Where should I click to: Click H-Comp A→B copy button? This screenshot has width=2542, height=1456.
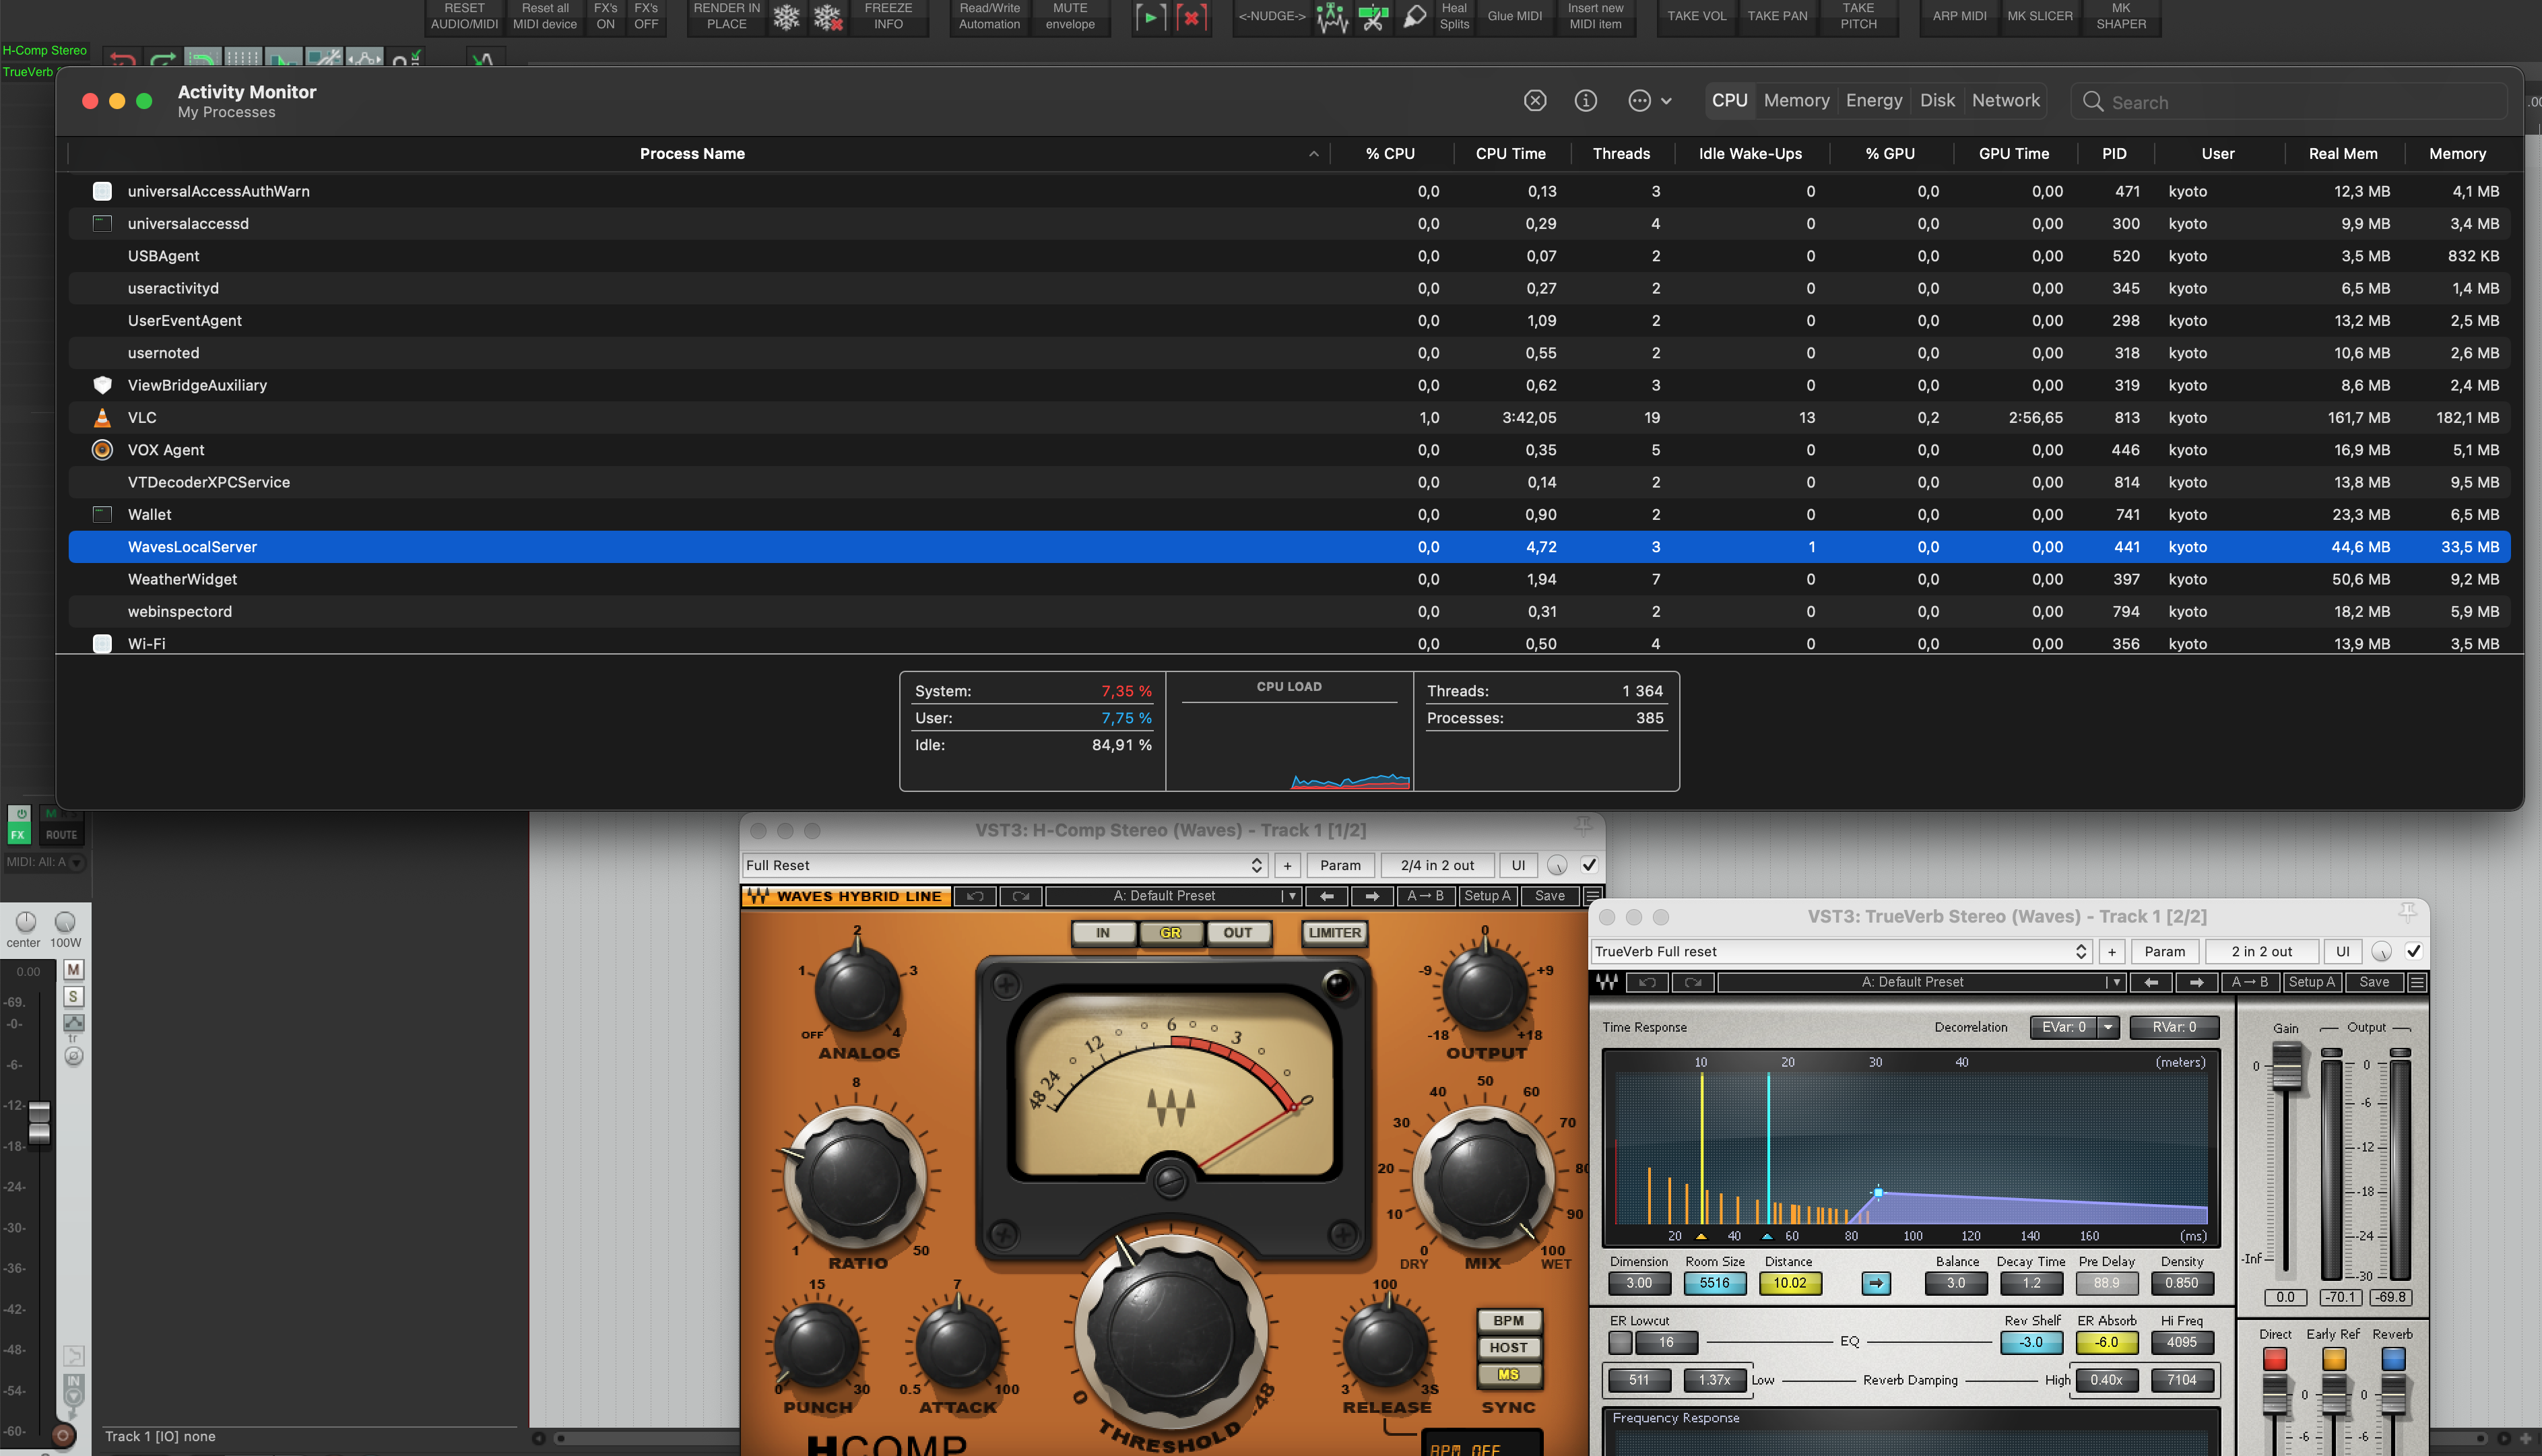click(x=1425, y=896)
